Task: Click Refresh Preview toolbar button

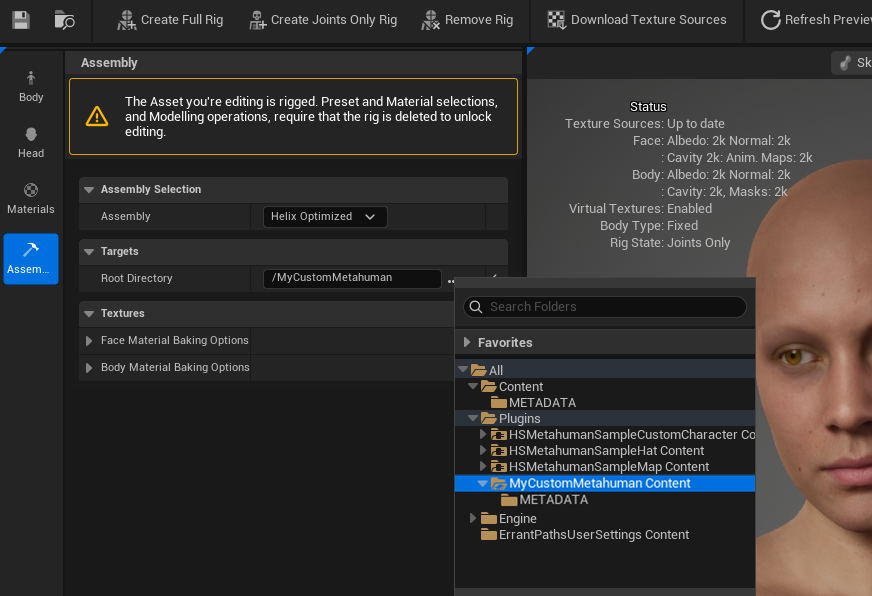Action: [816, 20]
